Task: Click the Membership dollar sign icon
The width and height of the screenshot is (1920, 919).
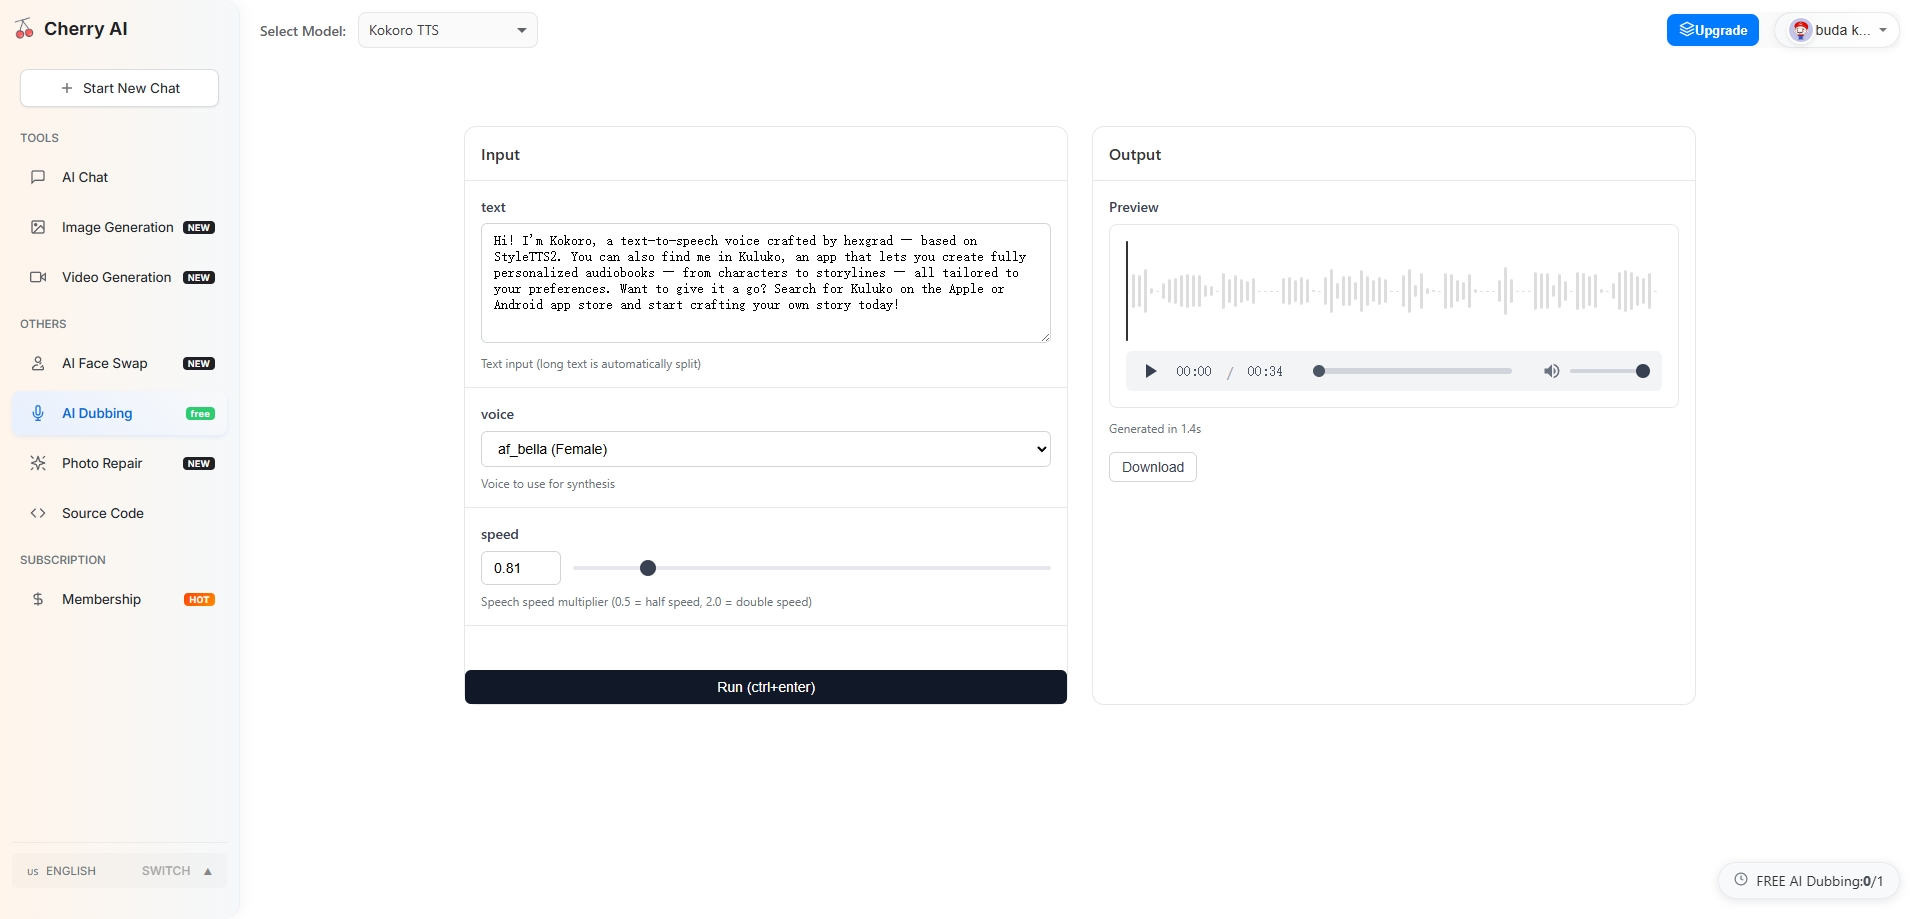Action: [x=38, y=599]
